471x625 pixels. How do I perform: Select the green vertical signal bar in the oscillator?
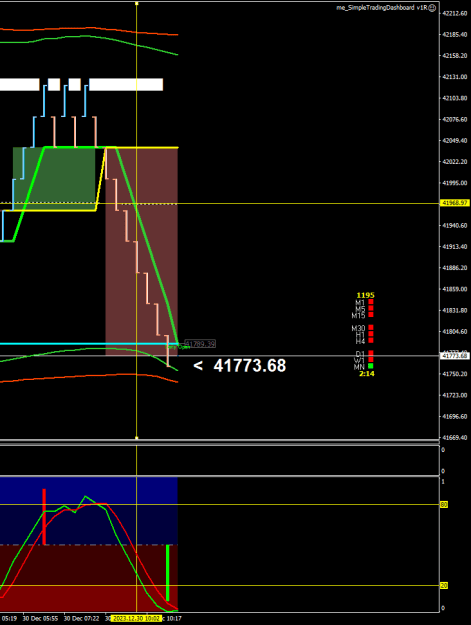(x=167, y=573)
